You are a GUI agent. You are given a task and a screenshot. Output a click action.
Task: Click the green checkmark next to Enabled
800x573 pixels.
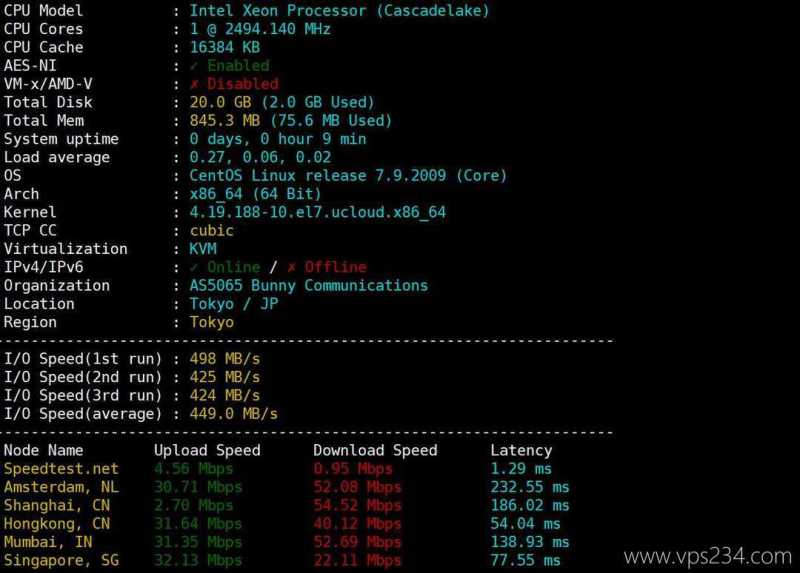(x=194, y=66)
